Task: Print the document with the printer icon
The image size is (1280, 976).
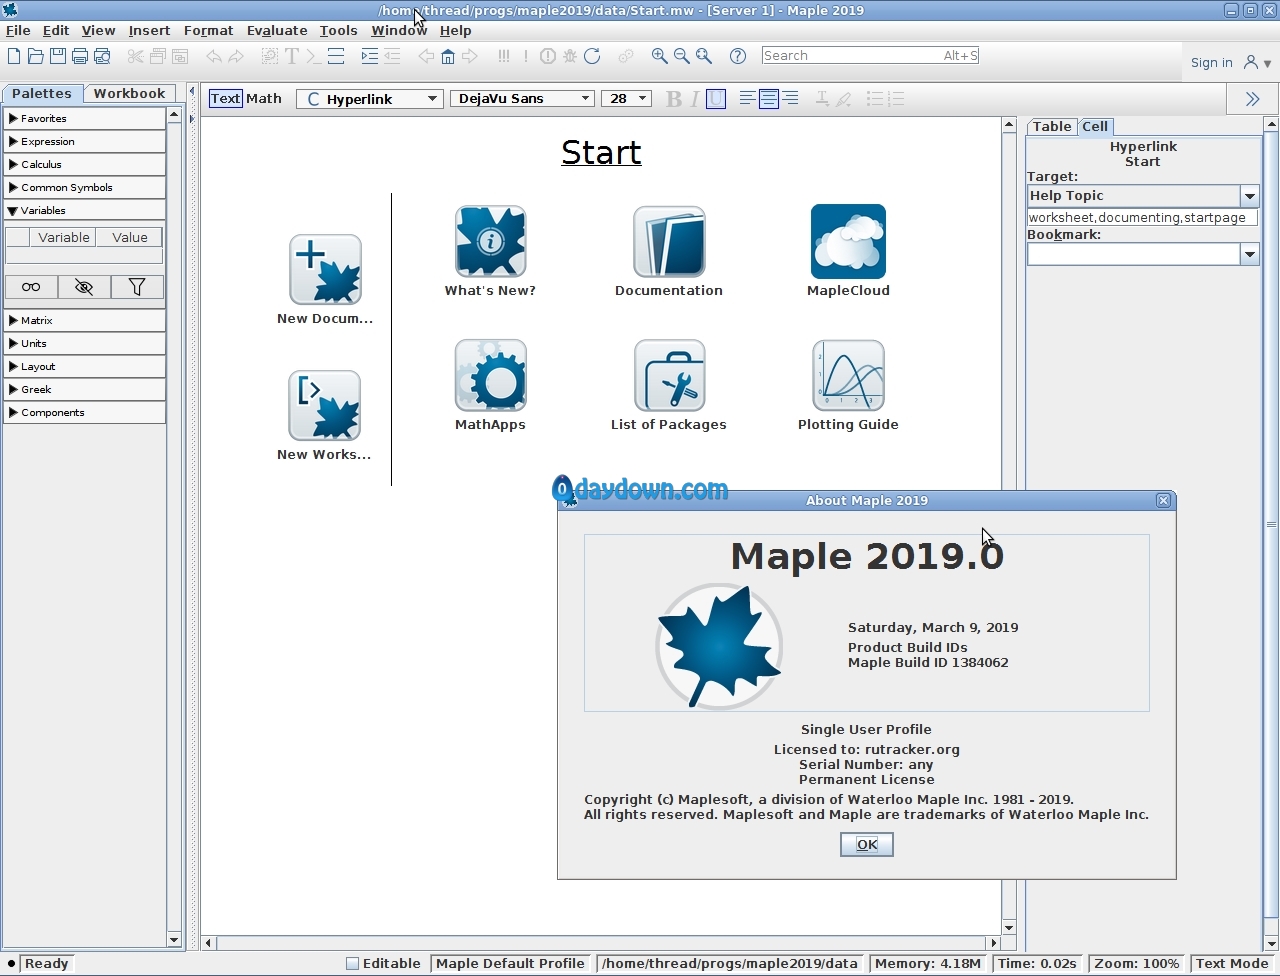Action: point(80,56)
